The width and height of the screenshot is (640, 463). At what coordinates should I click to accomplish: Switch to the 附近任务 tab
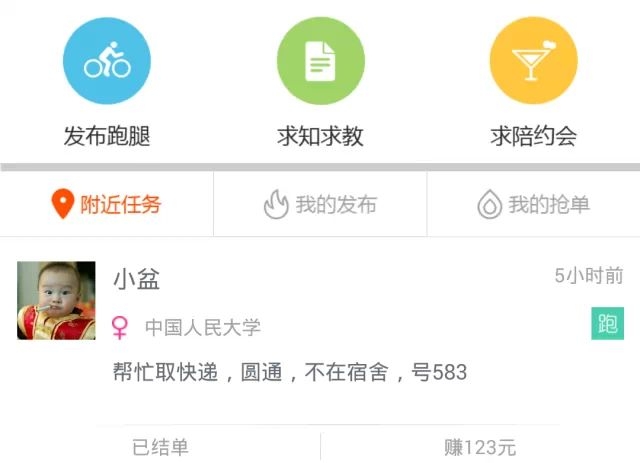107,204
